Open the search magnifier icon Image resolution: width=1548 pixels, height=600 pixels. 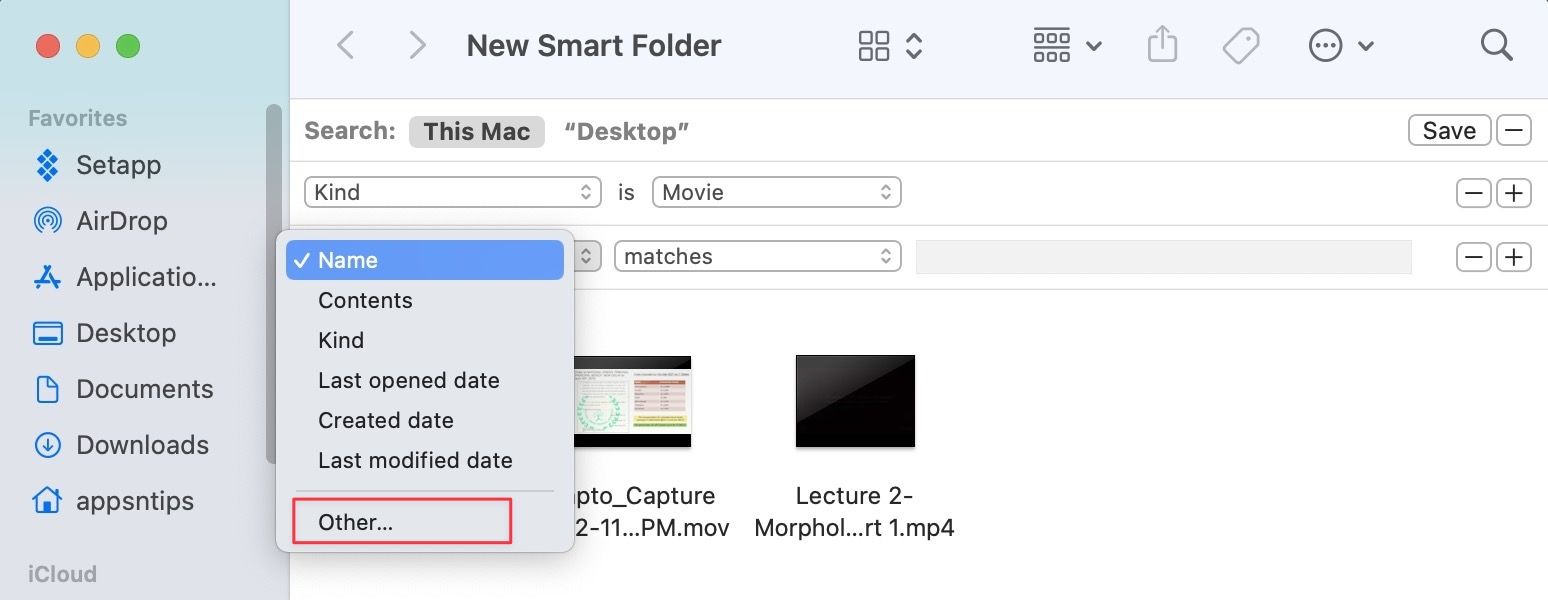point(1496,46)
